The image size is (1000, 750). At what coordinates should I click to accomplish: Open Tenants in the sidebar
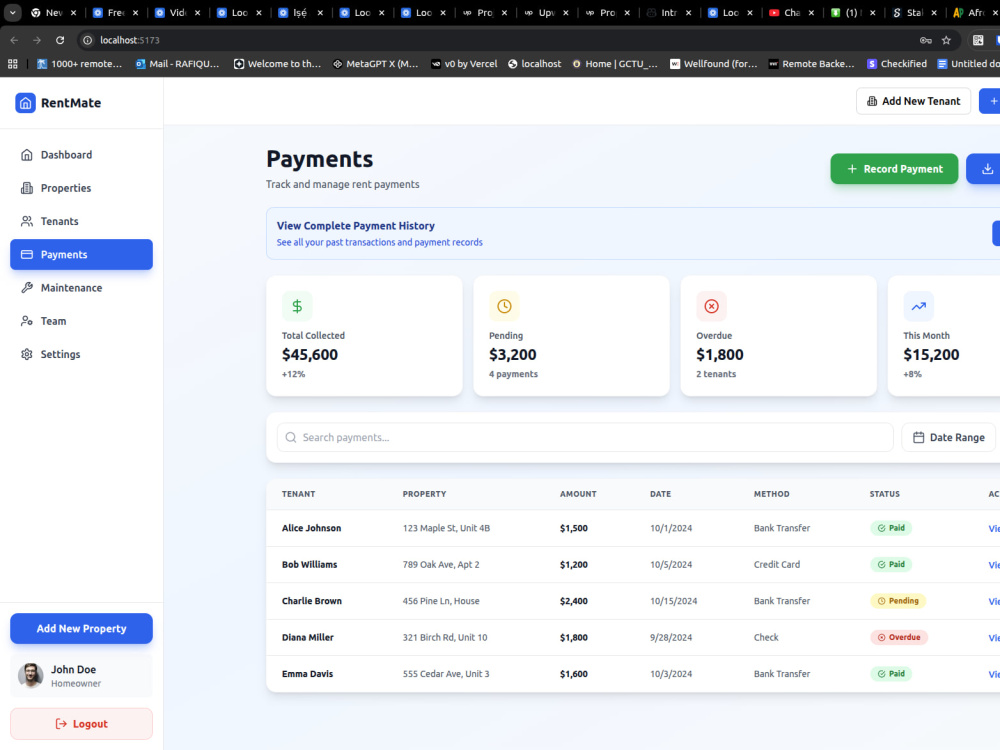tap(82, 221)
